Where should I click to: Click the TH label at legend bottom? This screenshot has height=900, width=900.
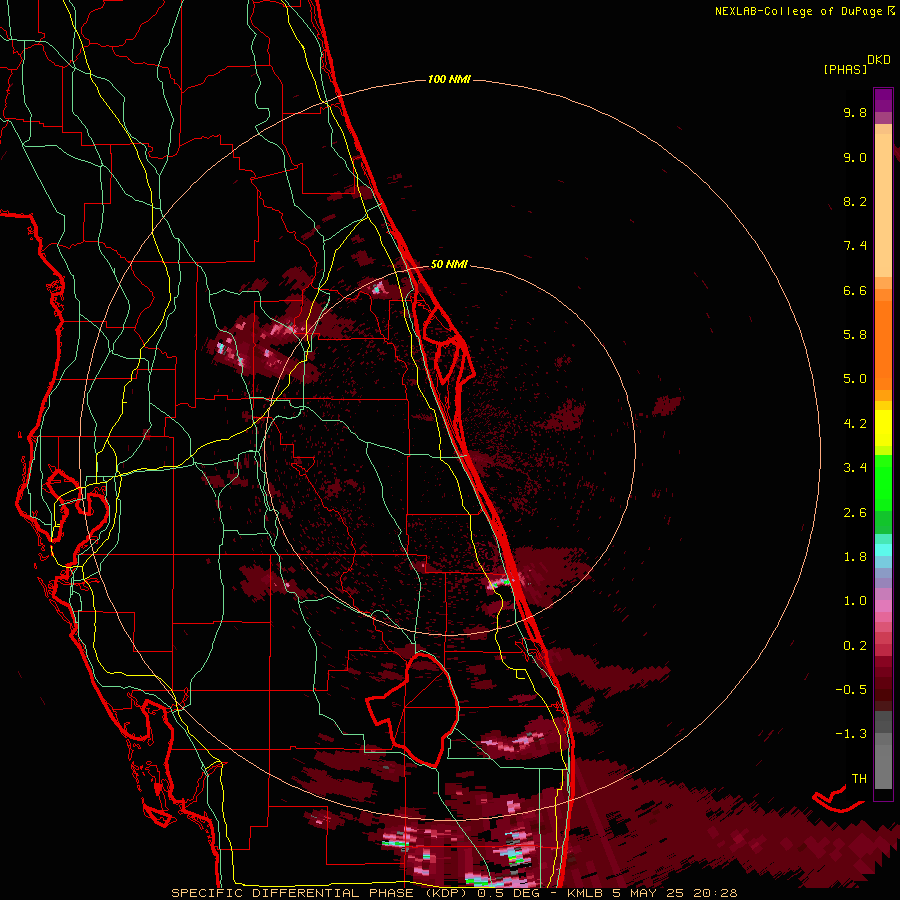tap(859, 779)
